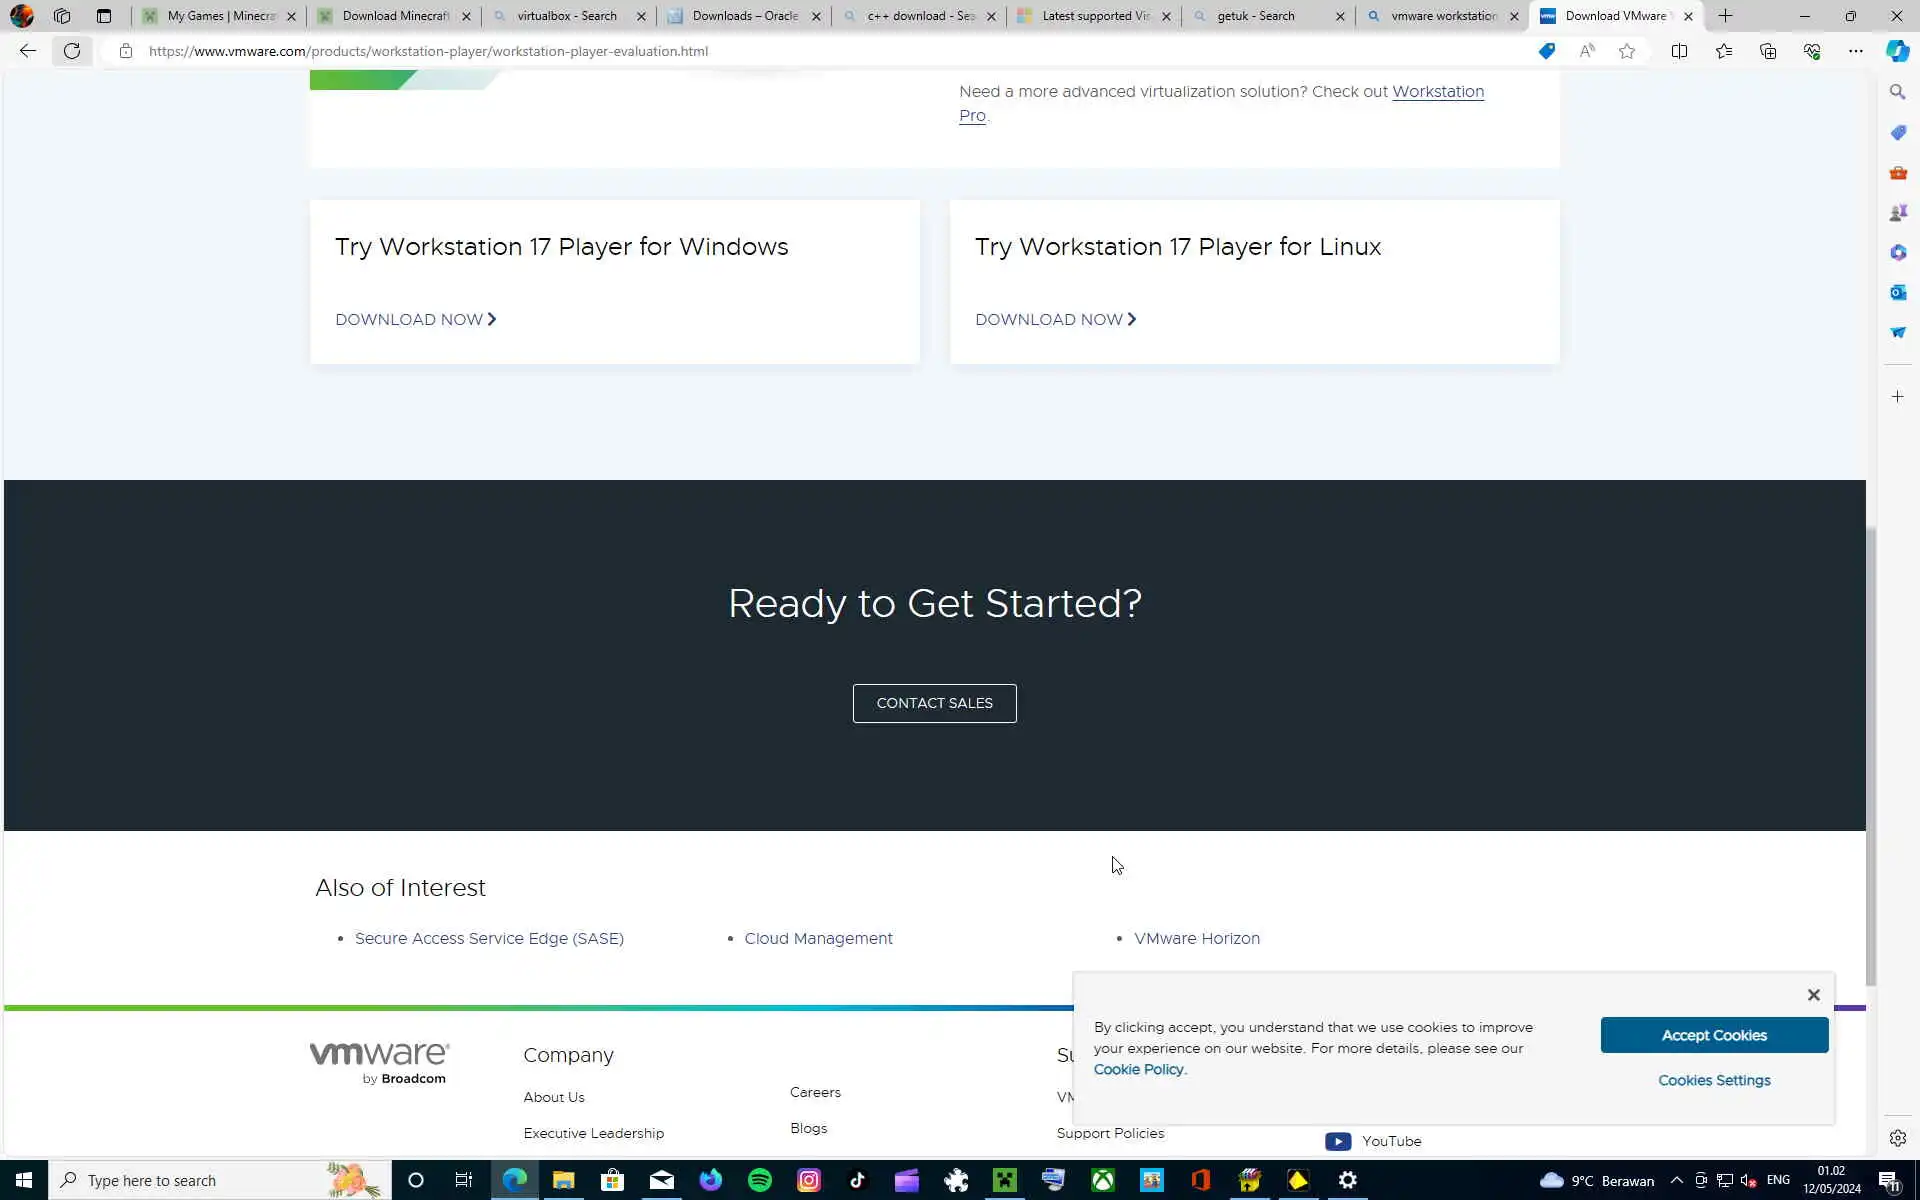Screen dimensions: 1920x1200
Task: Click Accept Cookies button
Action: (1714, 1035)
